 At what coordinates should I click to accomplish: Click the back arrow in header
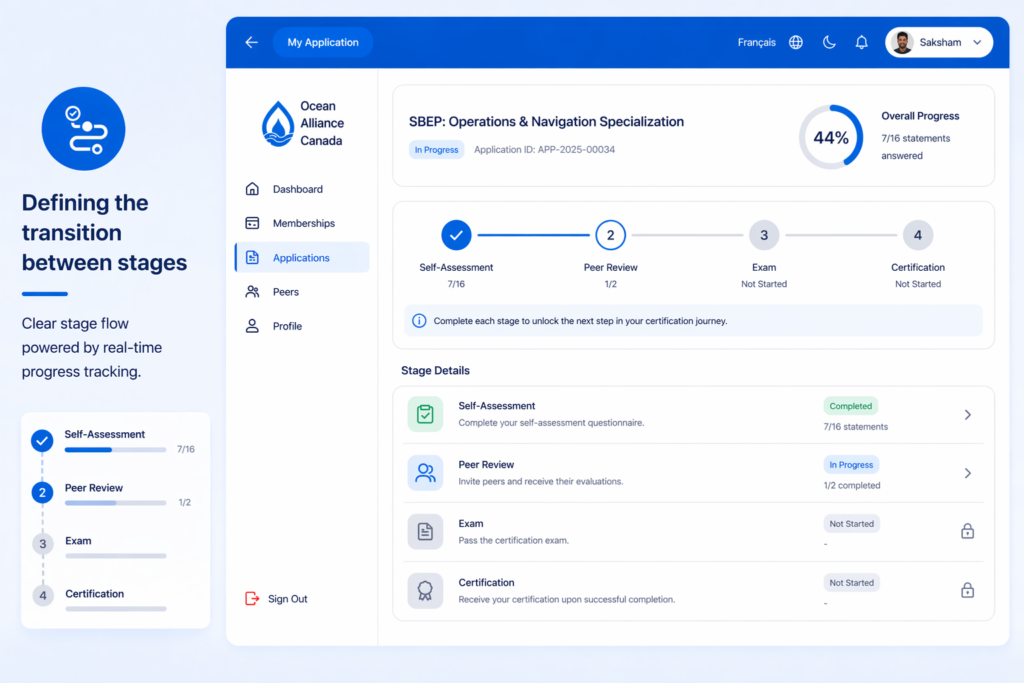click(x=251, y=42)
